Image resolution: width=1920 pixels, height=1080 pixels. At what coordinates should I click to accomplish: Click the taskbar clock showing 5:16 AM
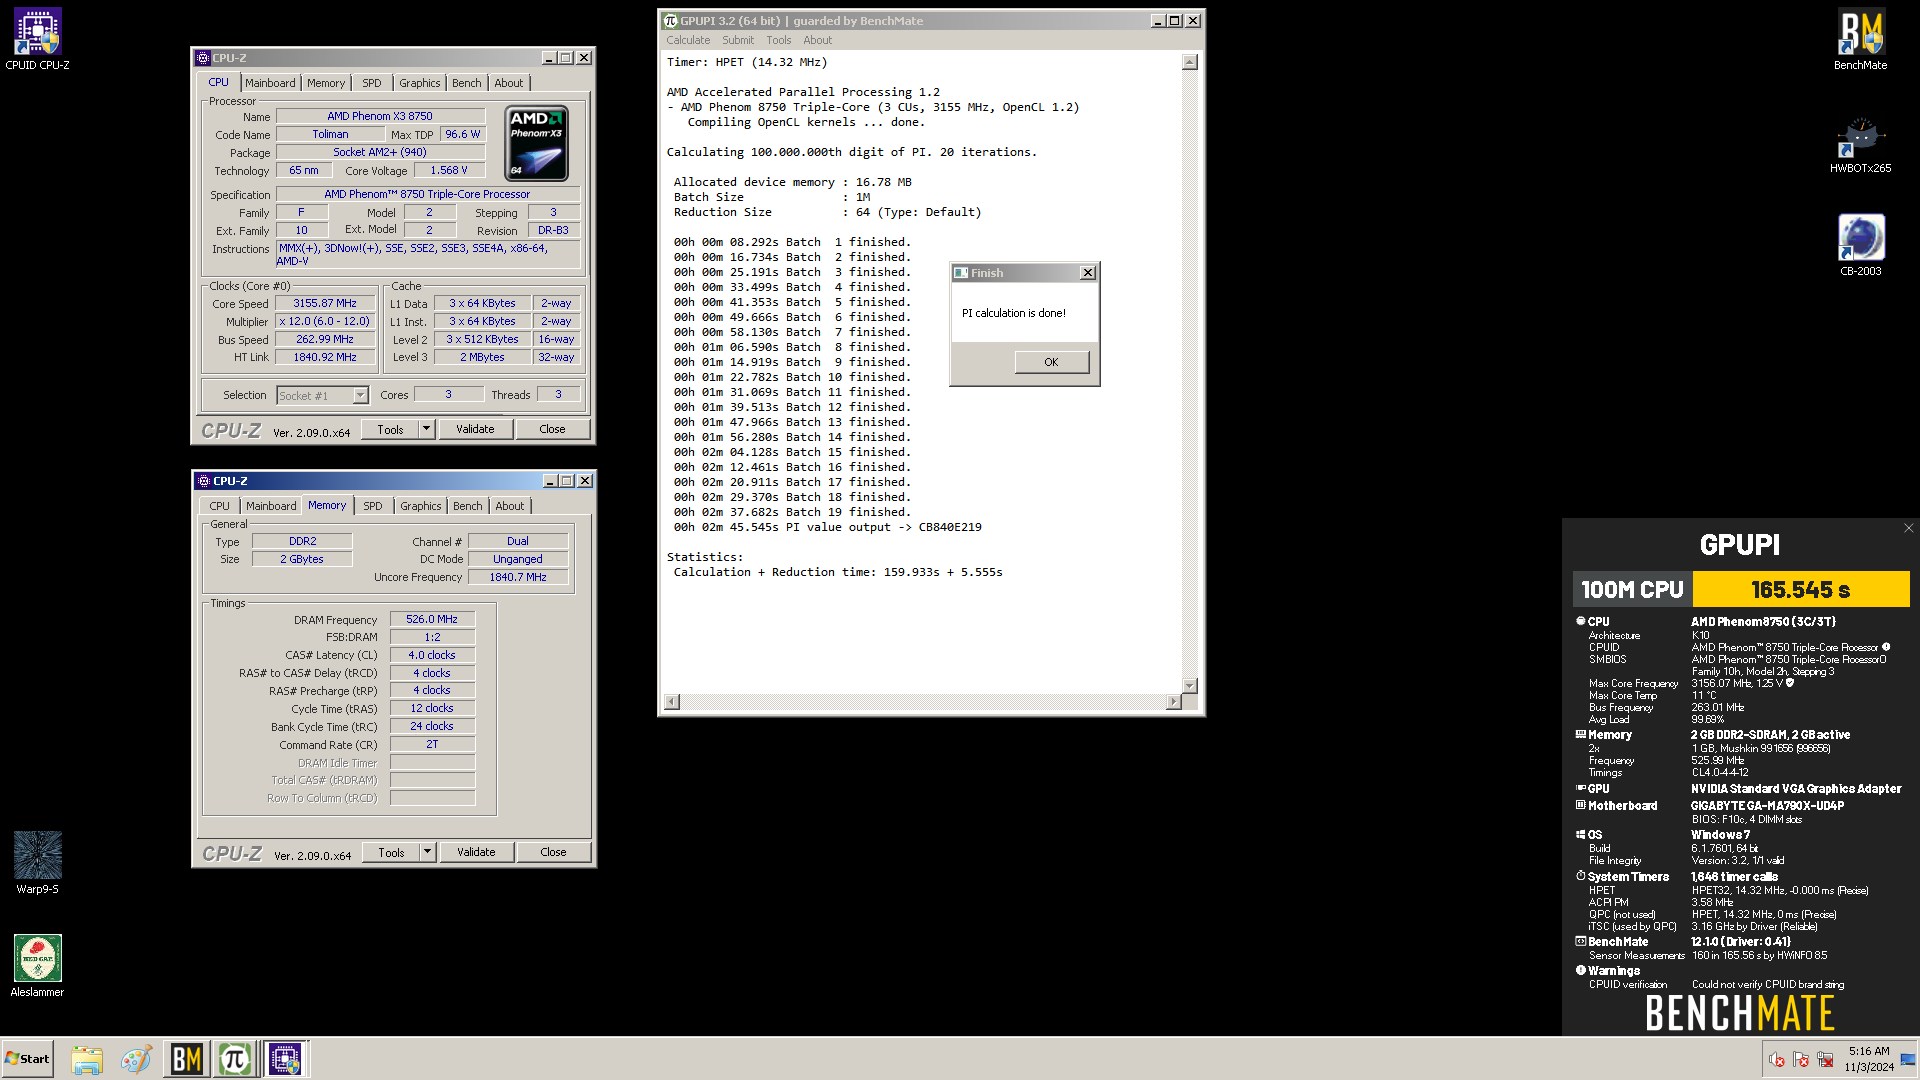tap(1869, 1059)
